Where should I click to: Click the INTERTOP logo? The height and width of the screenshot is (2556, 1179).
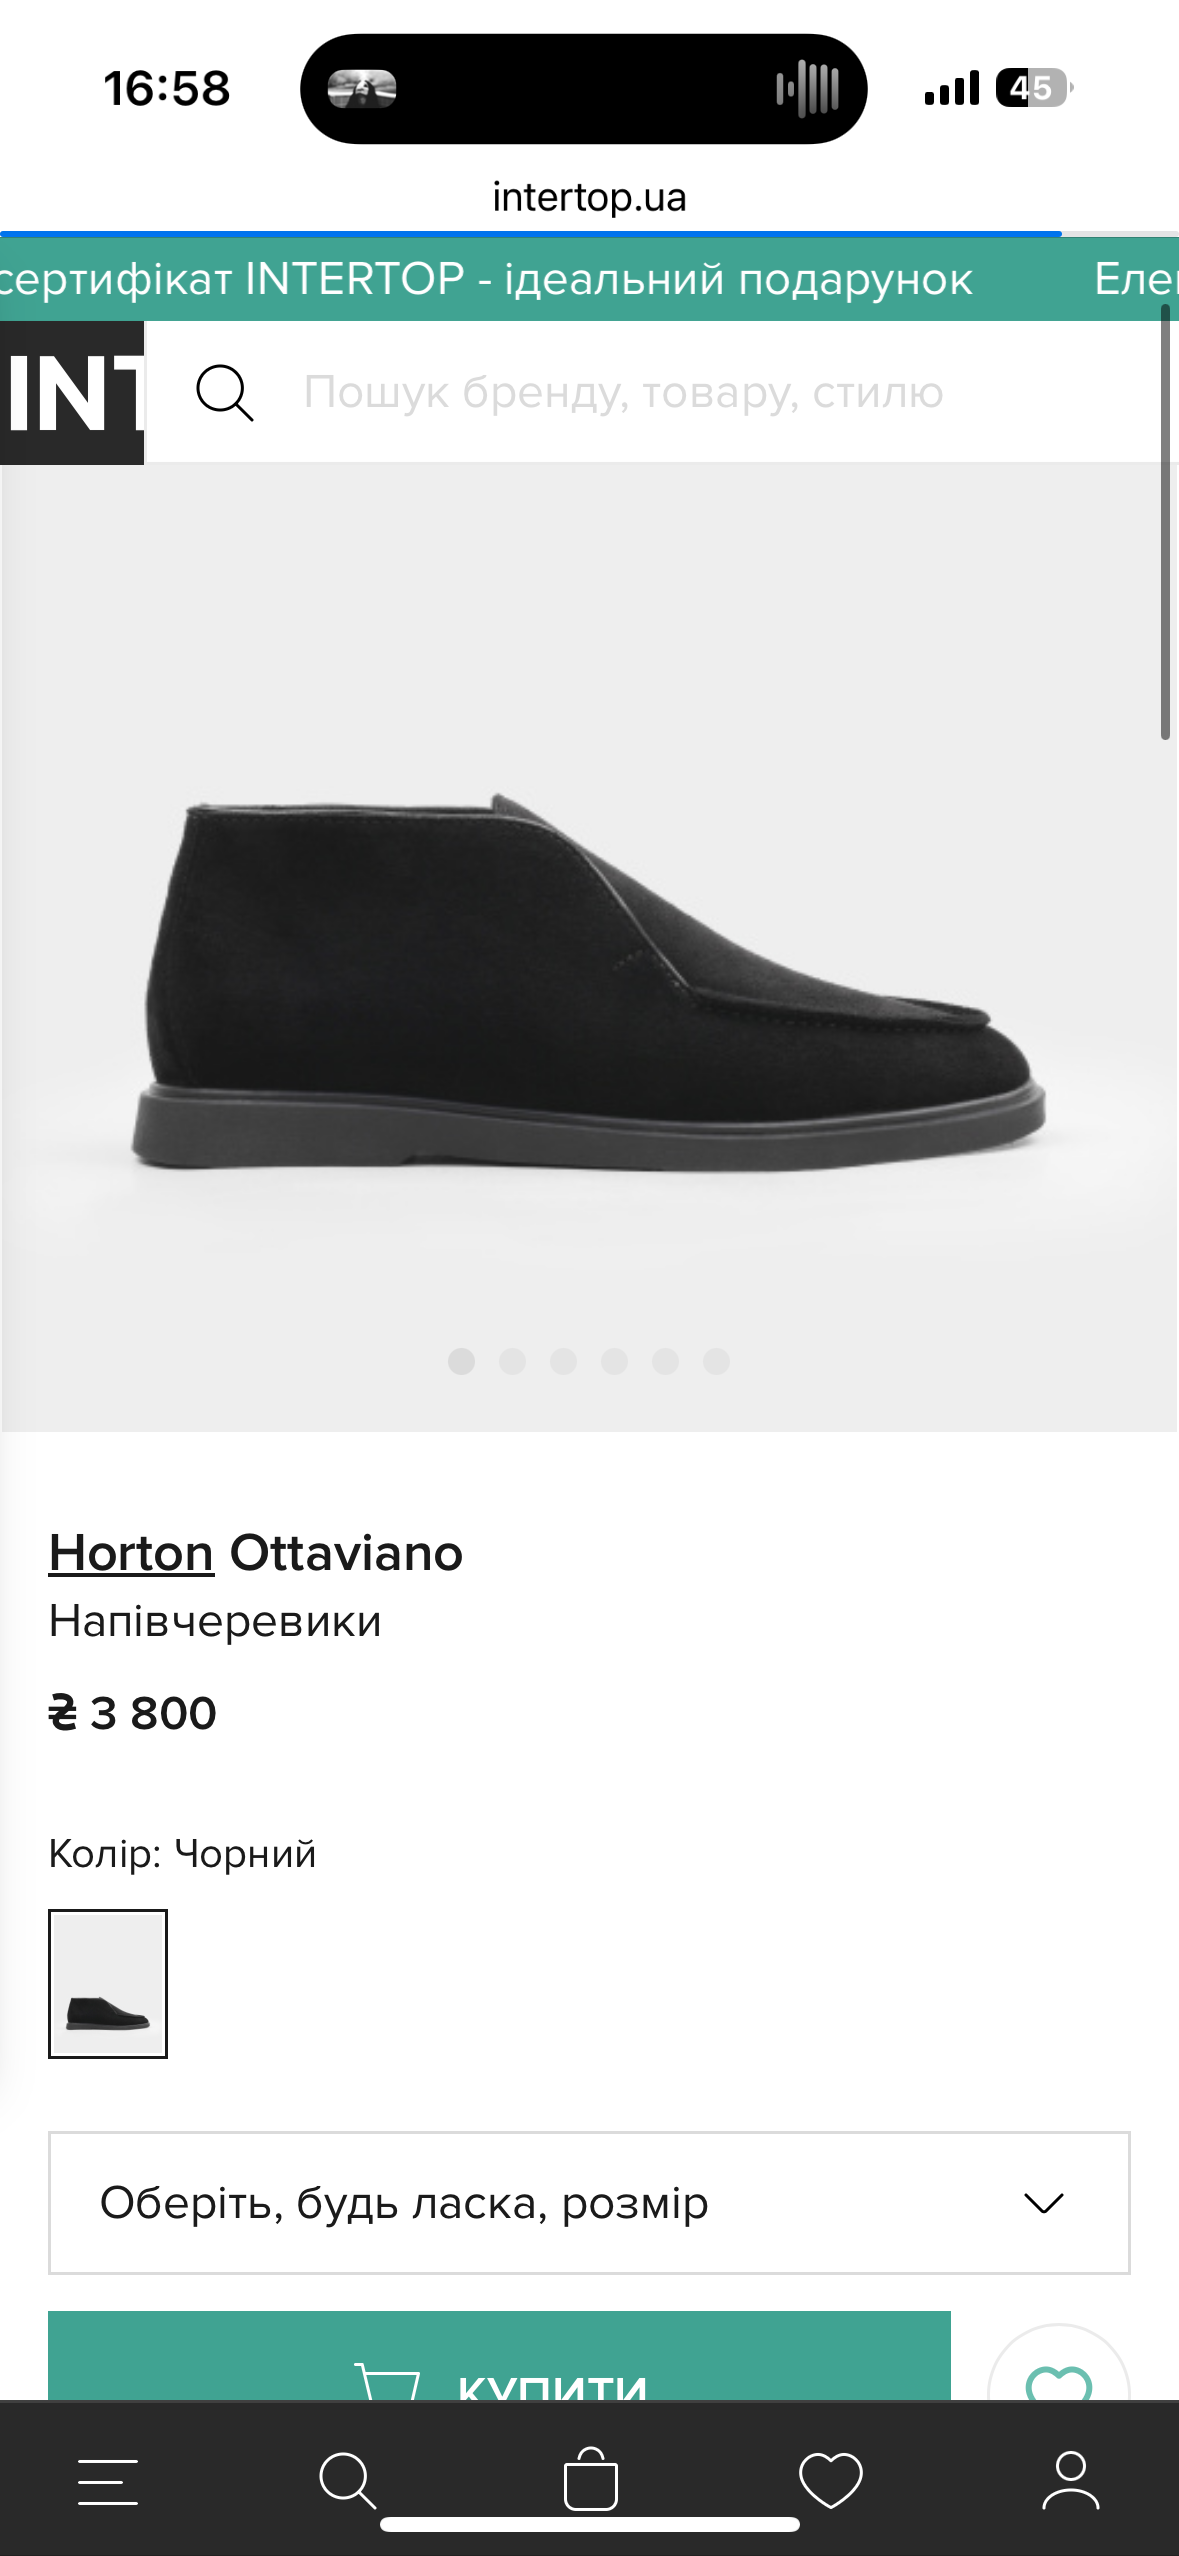72,393
